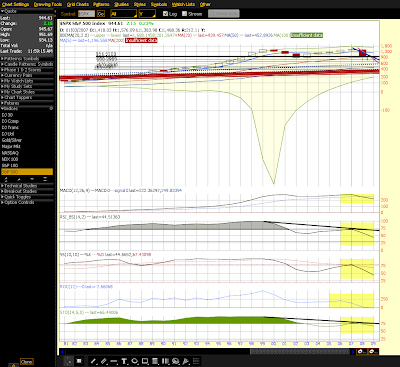Expand Technical Studies section

(x=27, y=186)
